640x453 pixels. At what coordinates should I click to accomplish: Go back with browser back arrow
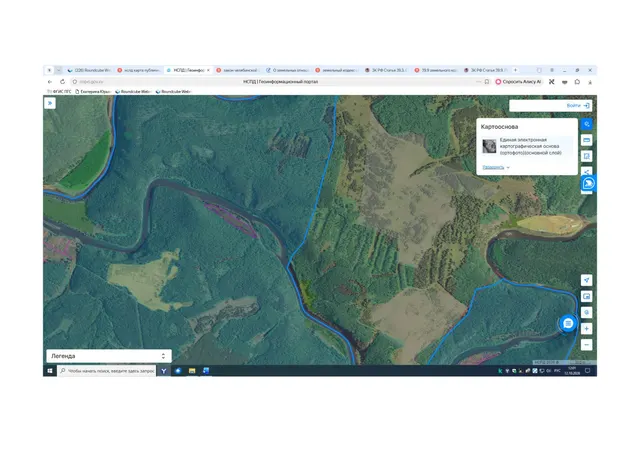click(x=50, y=82)
